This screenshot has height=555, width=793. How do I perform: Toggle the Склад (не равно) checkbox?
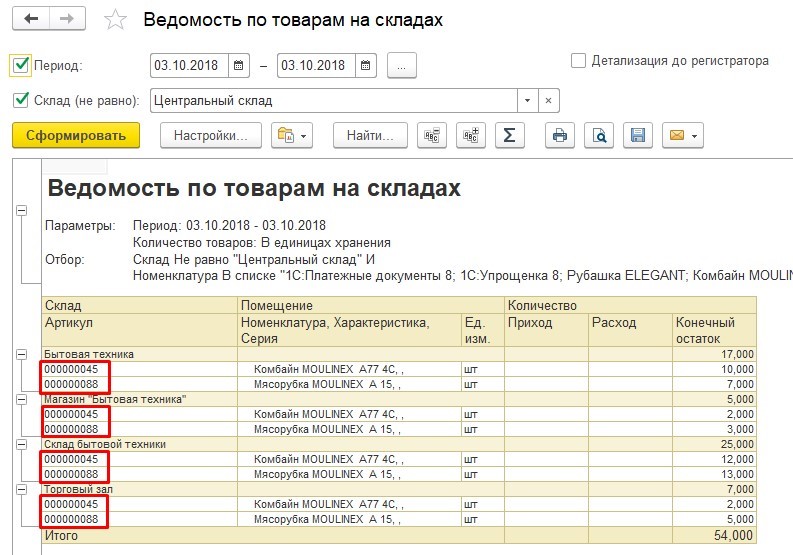[x=21, y=100]
